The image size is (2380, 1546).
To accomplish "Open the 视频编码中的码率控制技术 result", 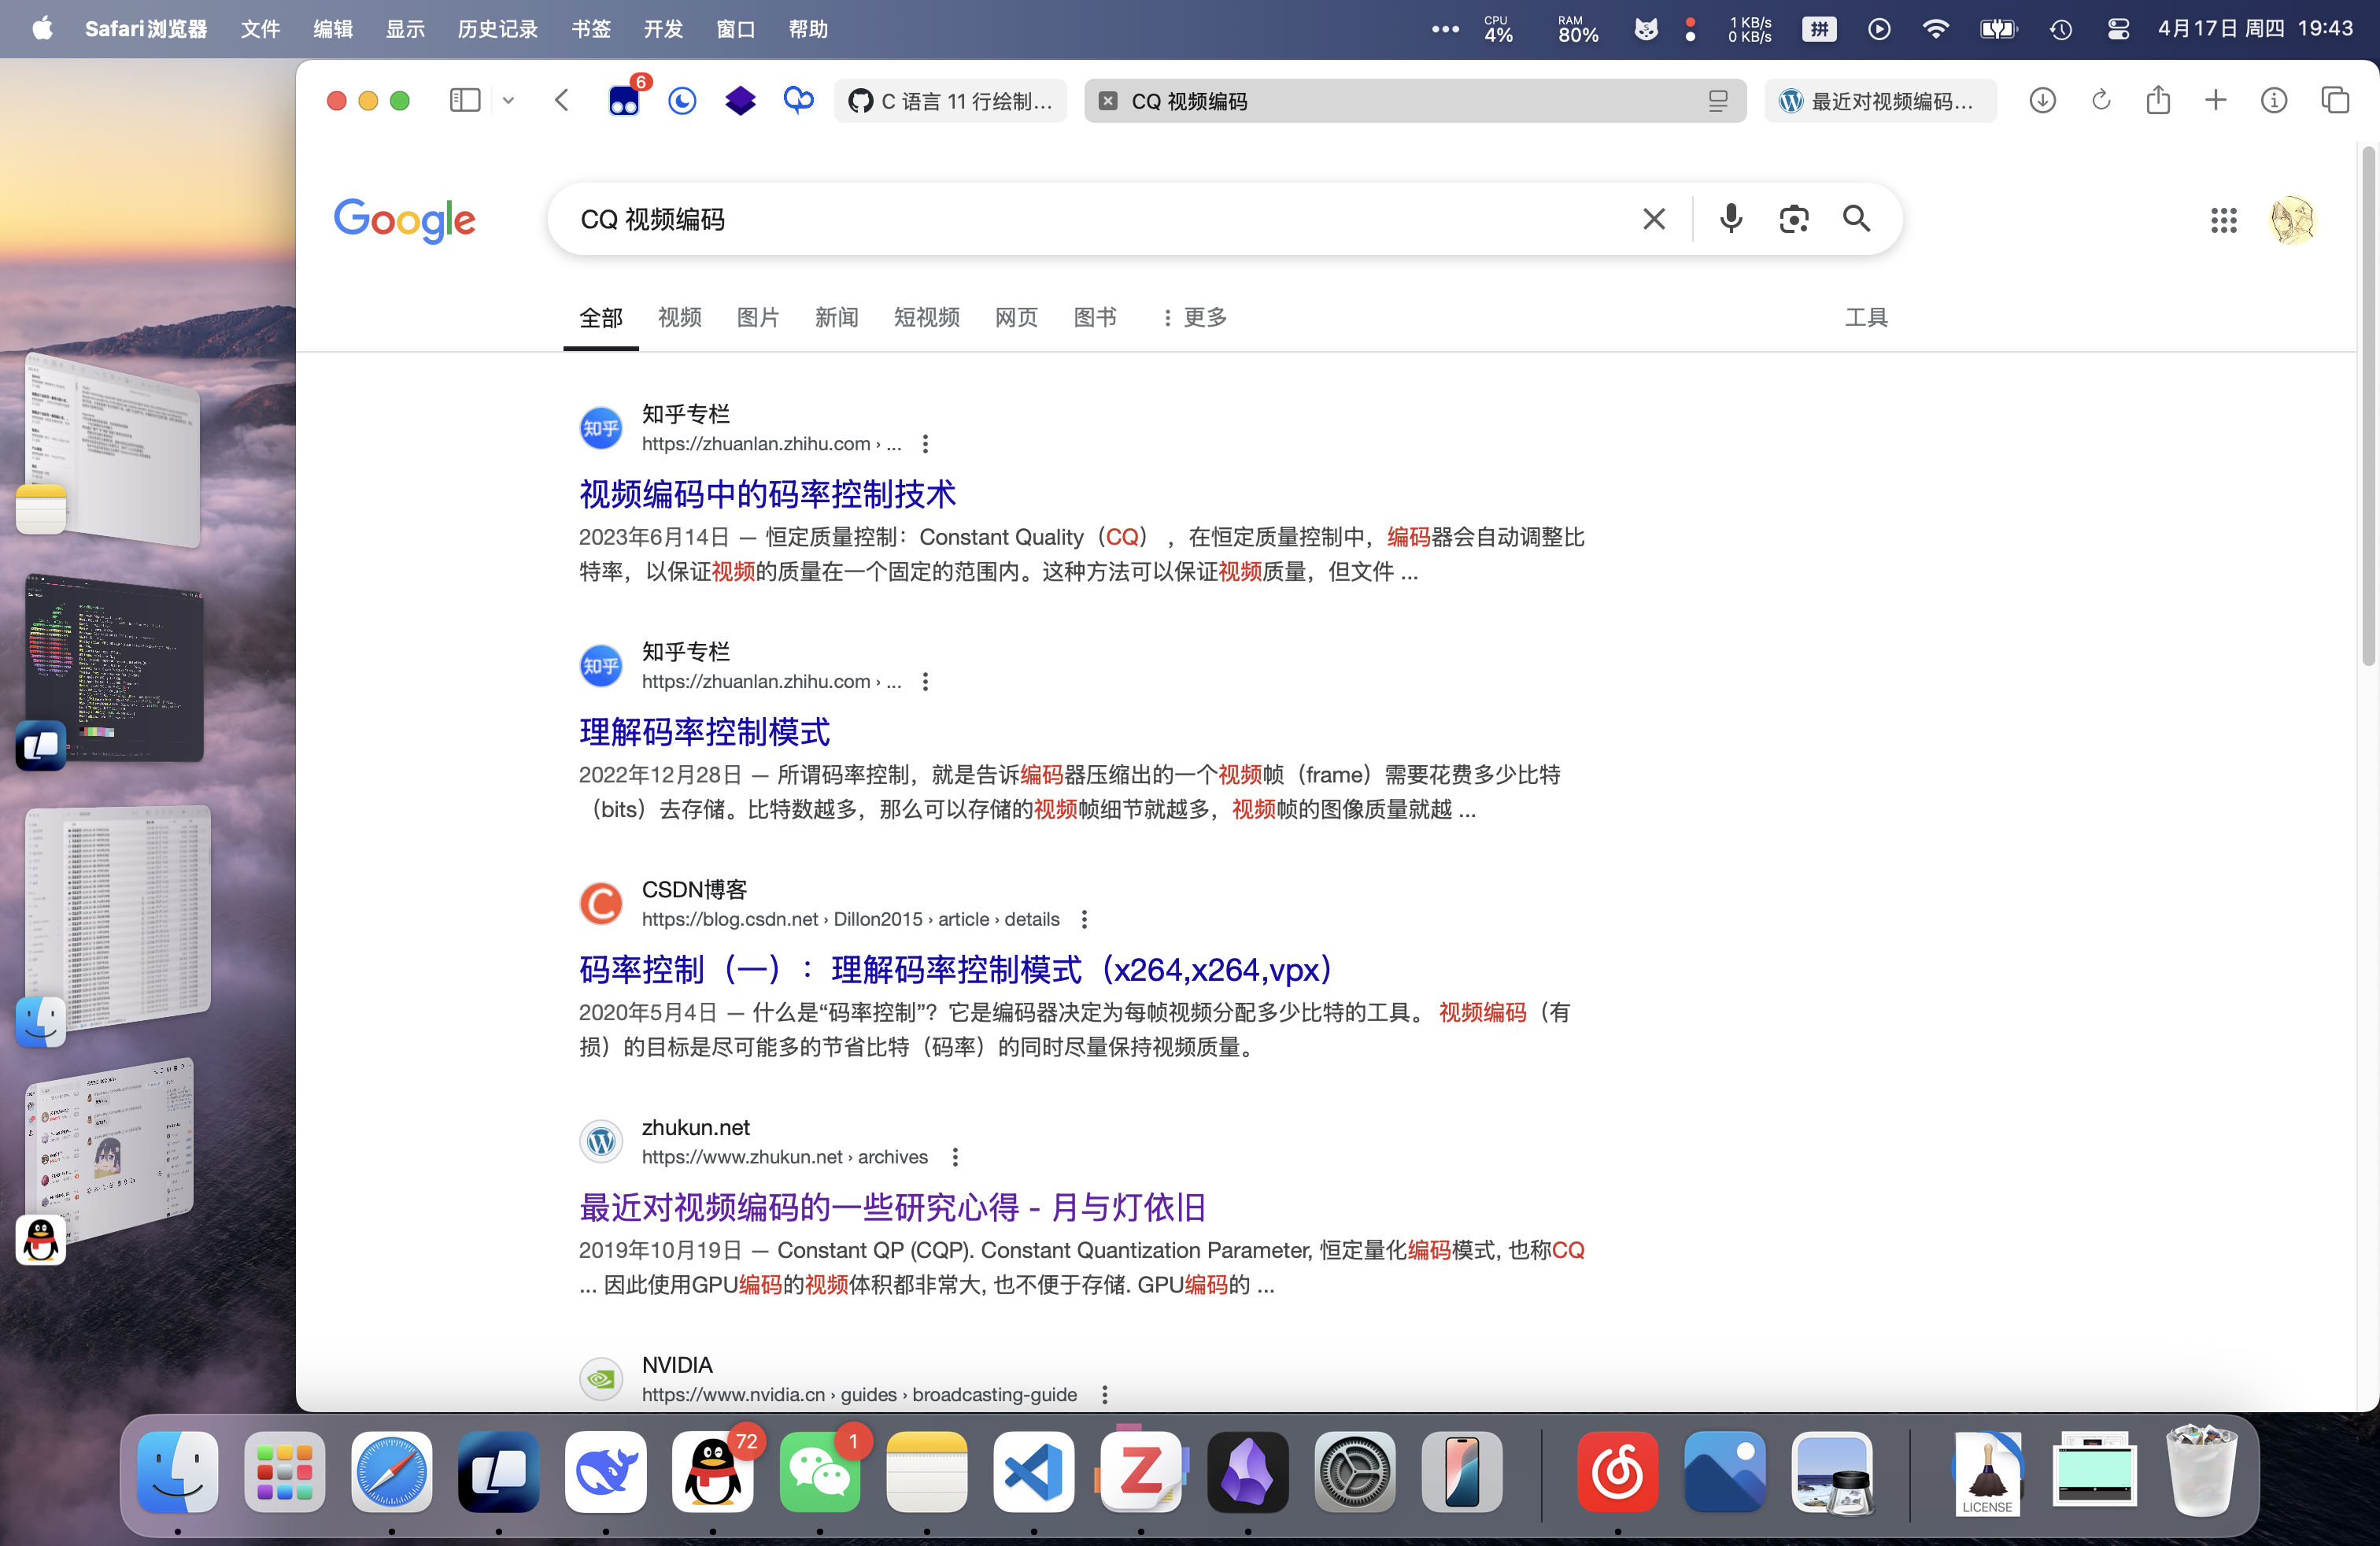I will click(x=767, y=493).
